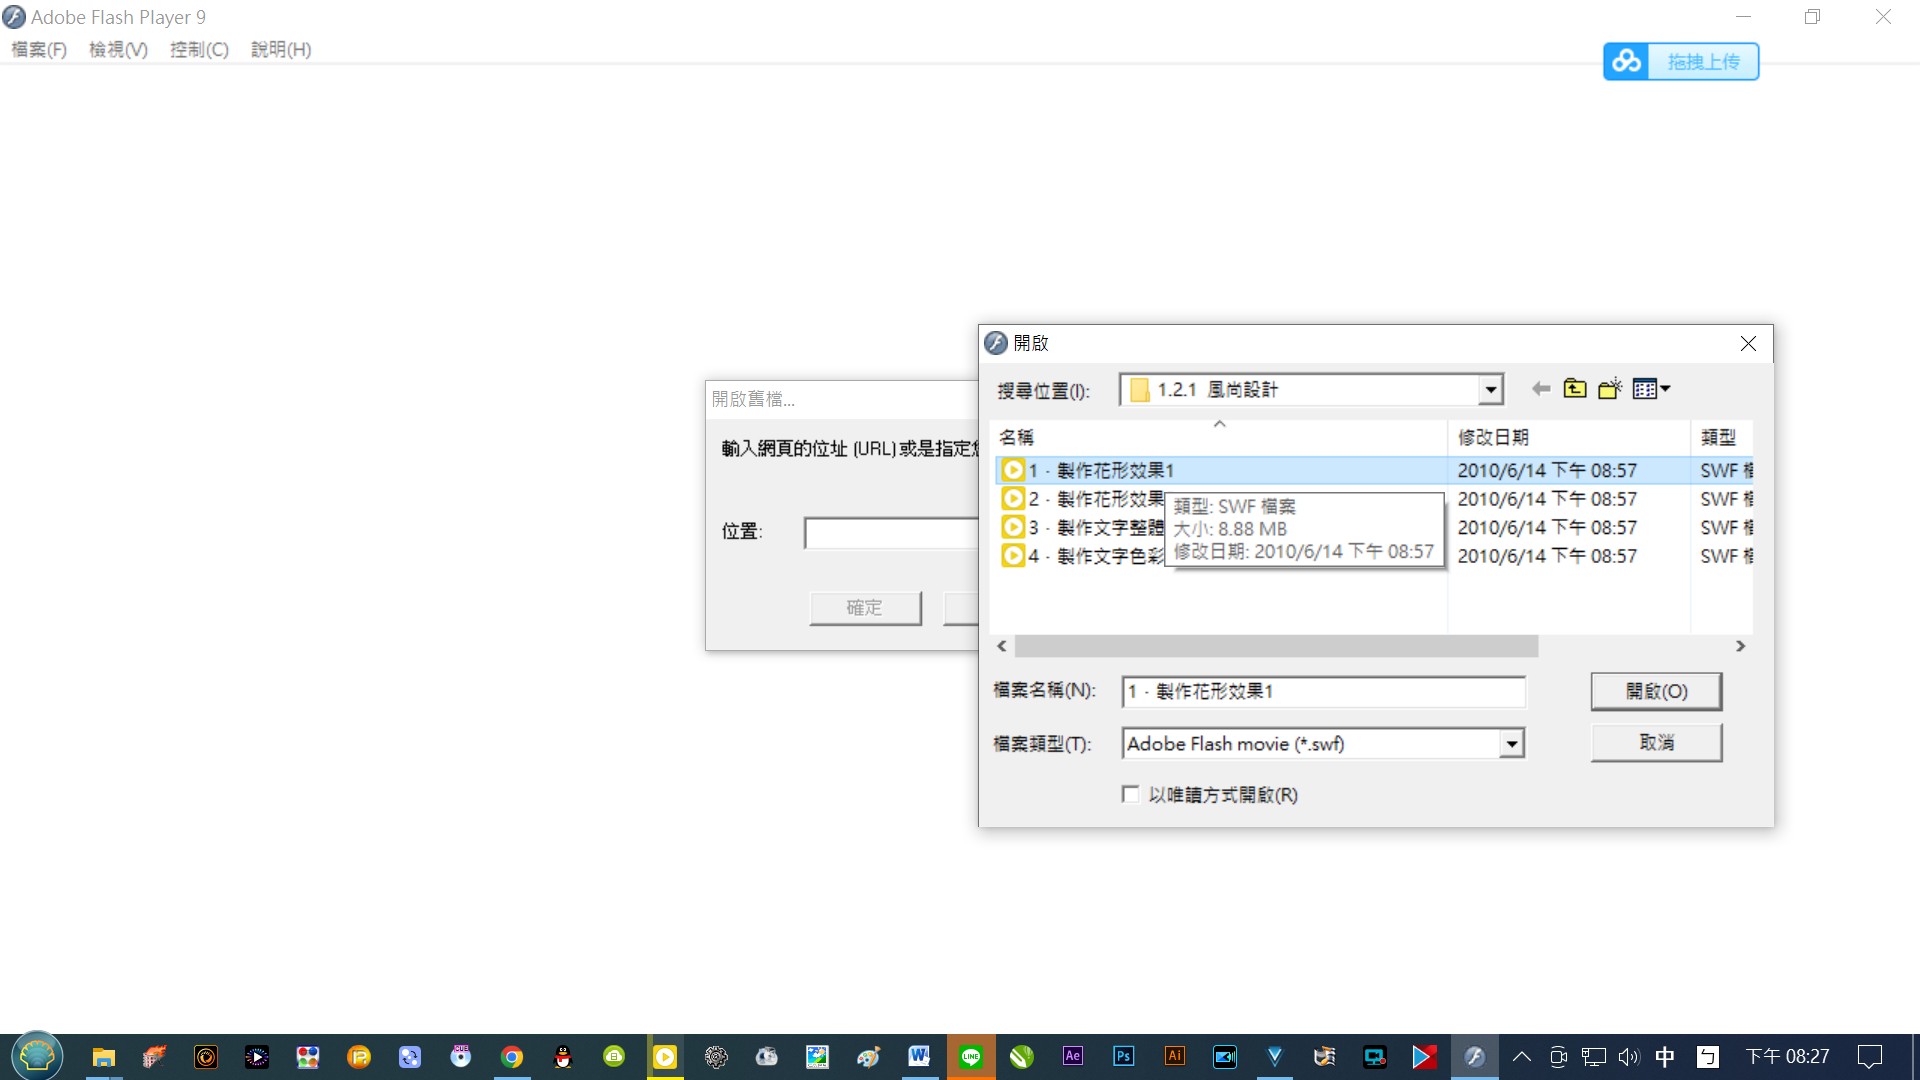
Task: Click the Up One Level folder icon
Action: tap(1575, 389)
